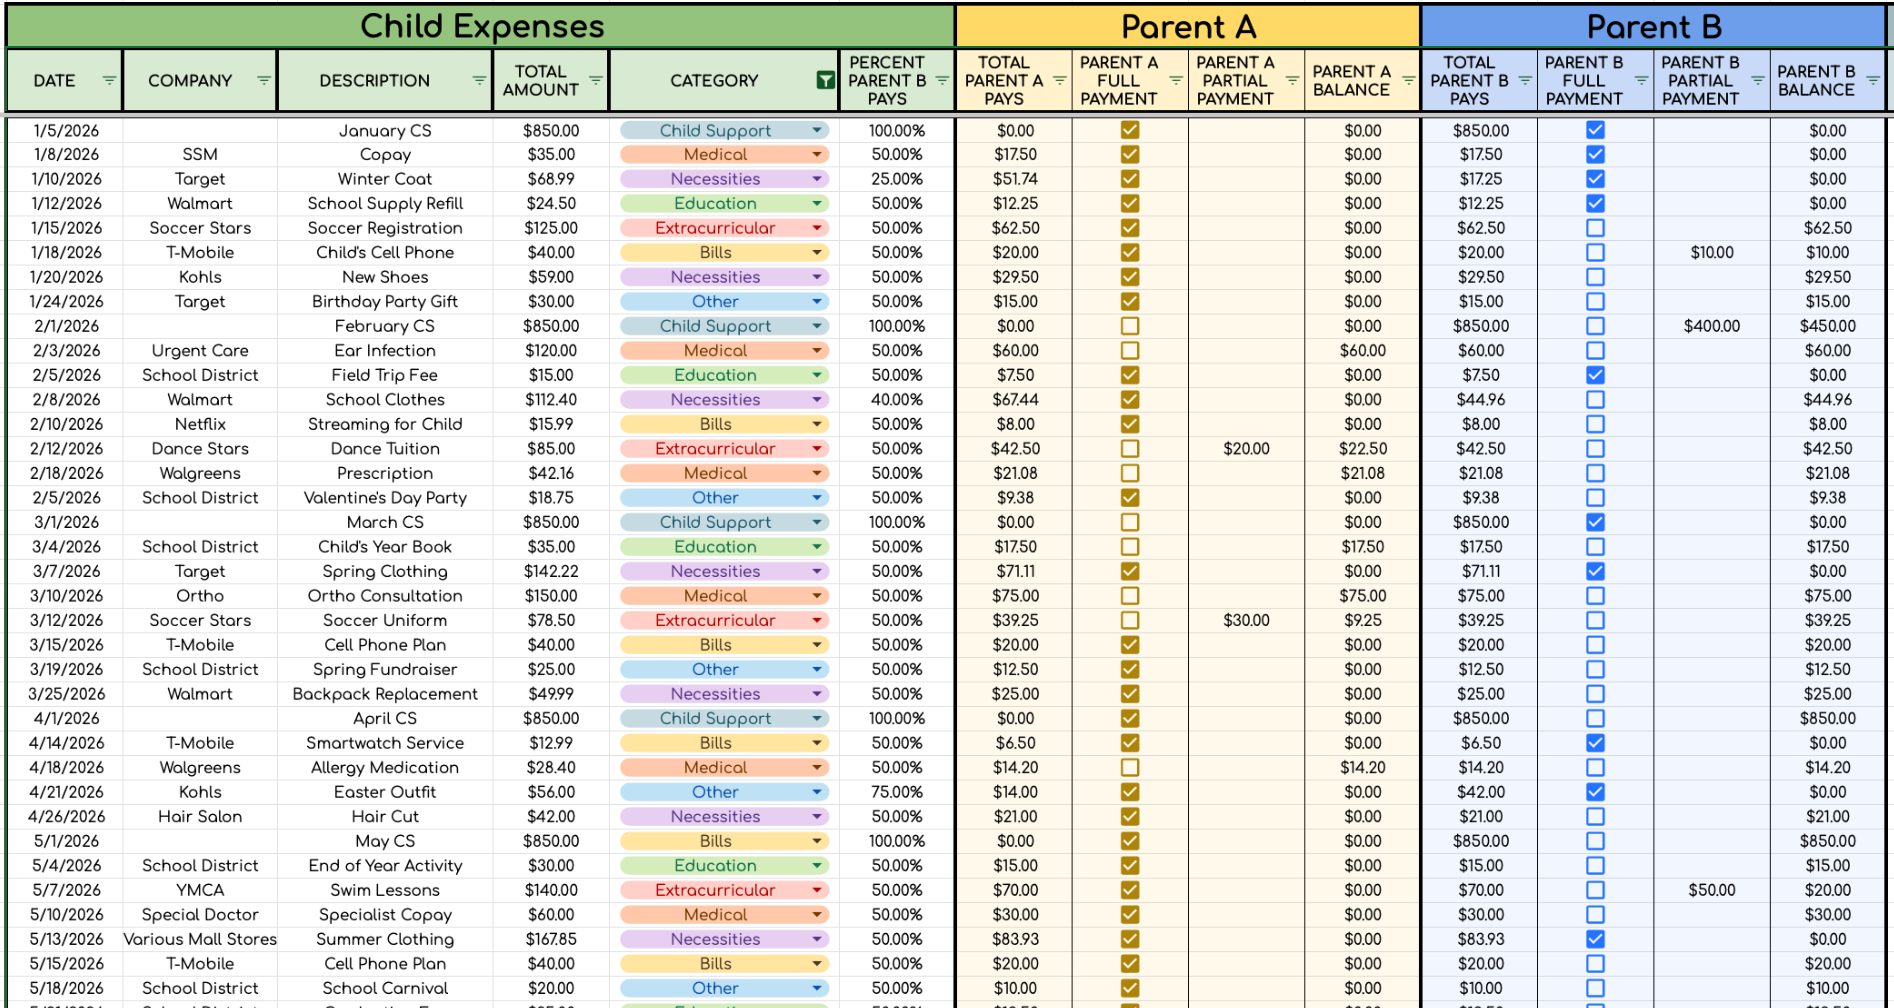Uncheck Parent B full payment for Winter Coat
Image resolution: width=1894 pixels, height=1008 pixels.
(x=1596, y=179)
